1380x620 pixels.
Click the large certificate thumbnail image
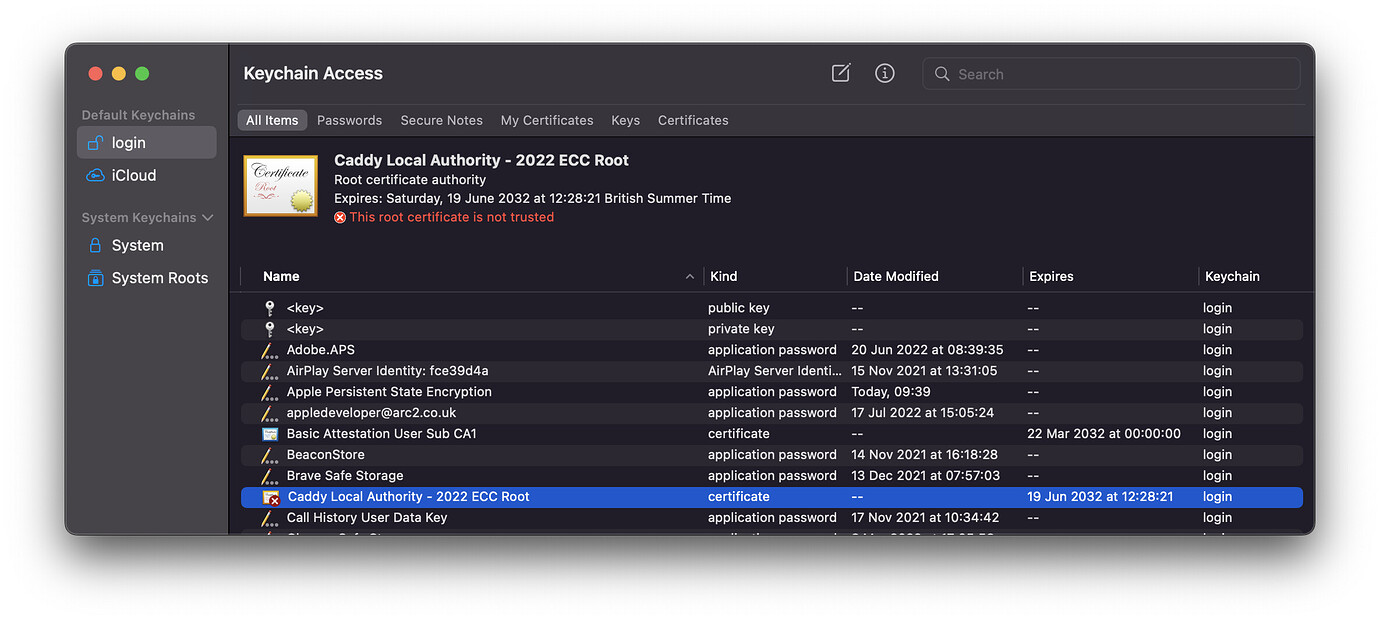point(281,186)
